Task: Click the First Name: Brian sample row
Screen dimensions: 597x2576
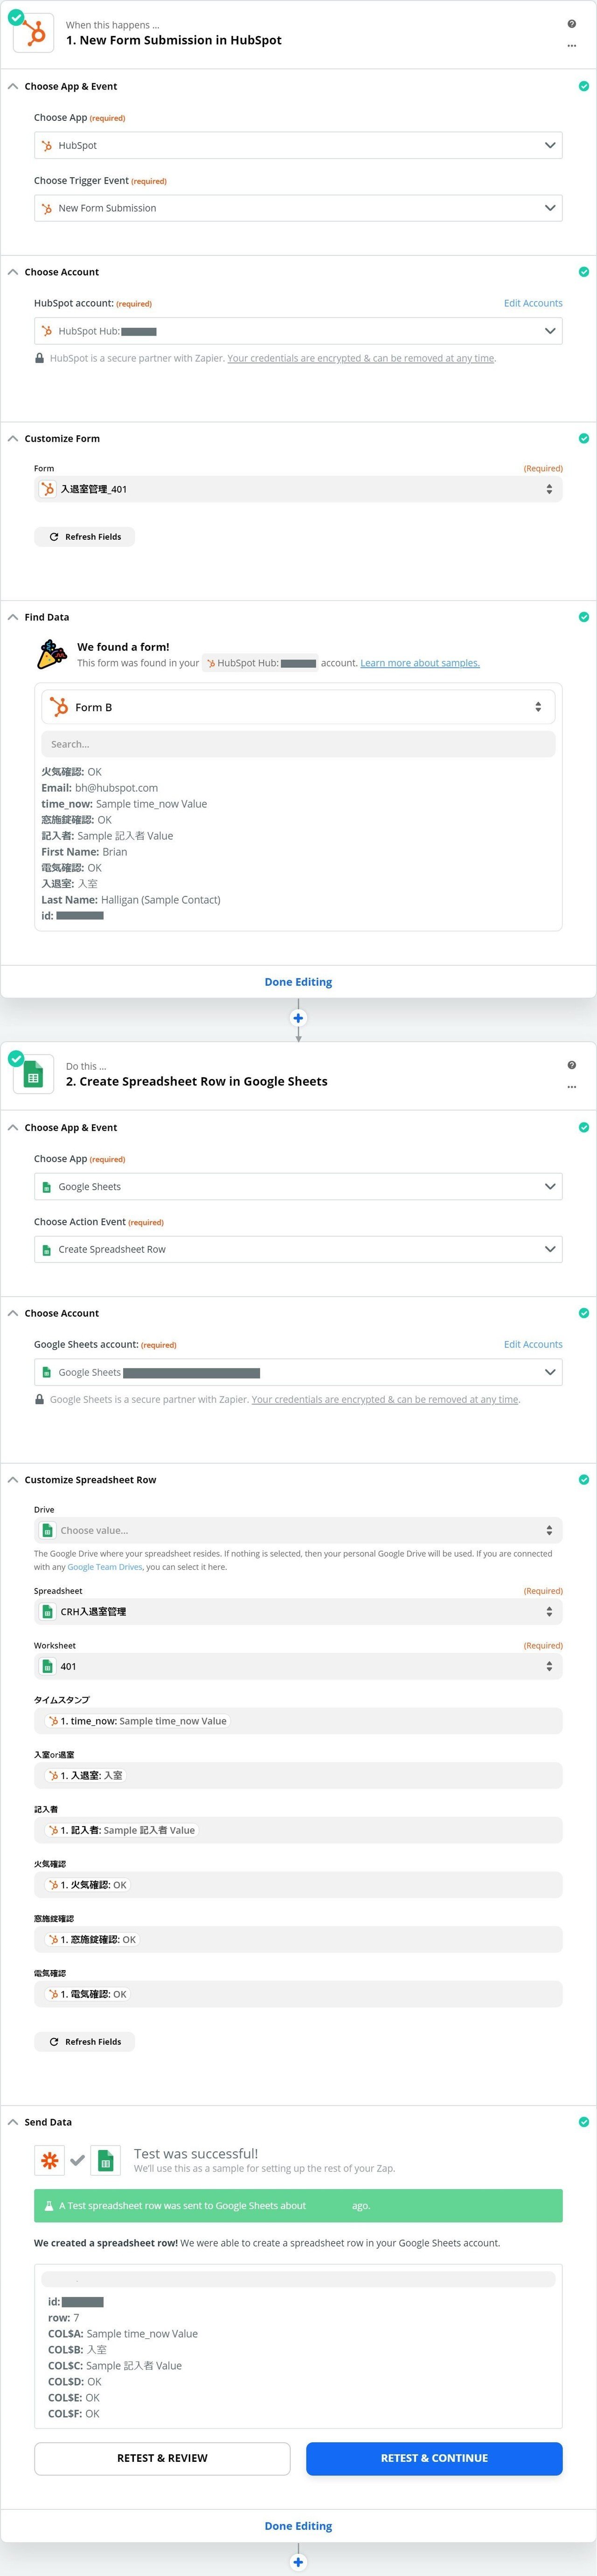Action: [84, 852]
